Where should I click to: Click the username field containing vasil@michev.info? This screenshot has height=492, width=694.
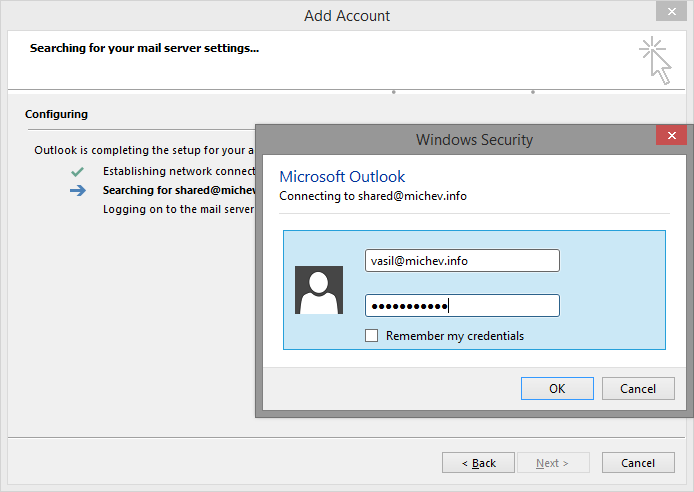[x=462, y=261]
